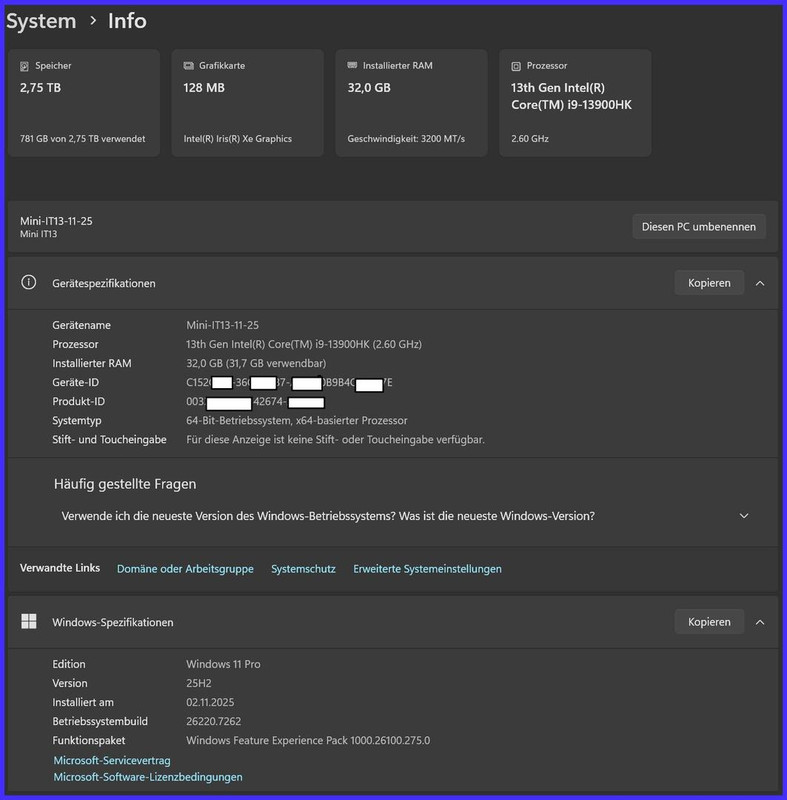Click the Installierter RAM card icon
The width and height of the screenshot is (787, 800).
point(352,65)
